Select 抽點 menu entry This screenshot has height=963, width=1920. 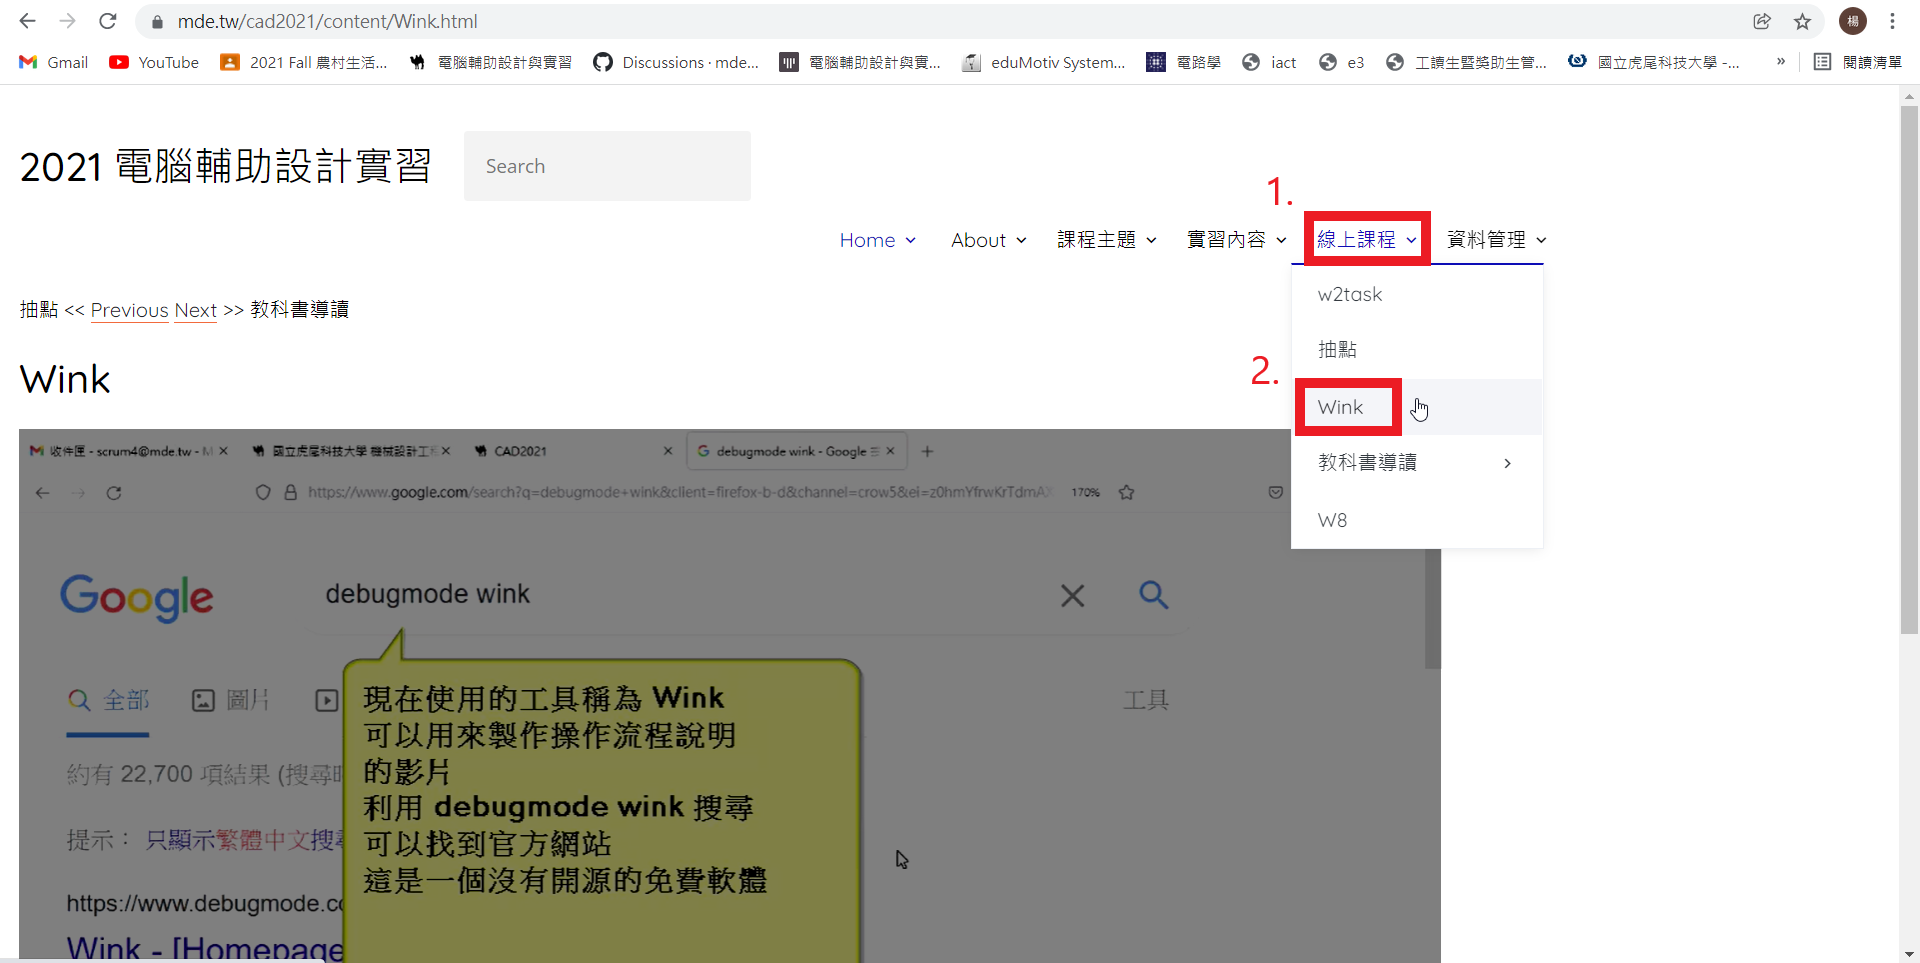point(1417,350)
